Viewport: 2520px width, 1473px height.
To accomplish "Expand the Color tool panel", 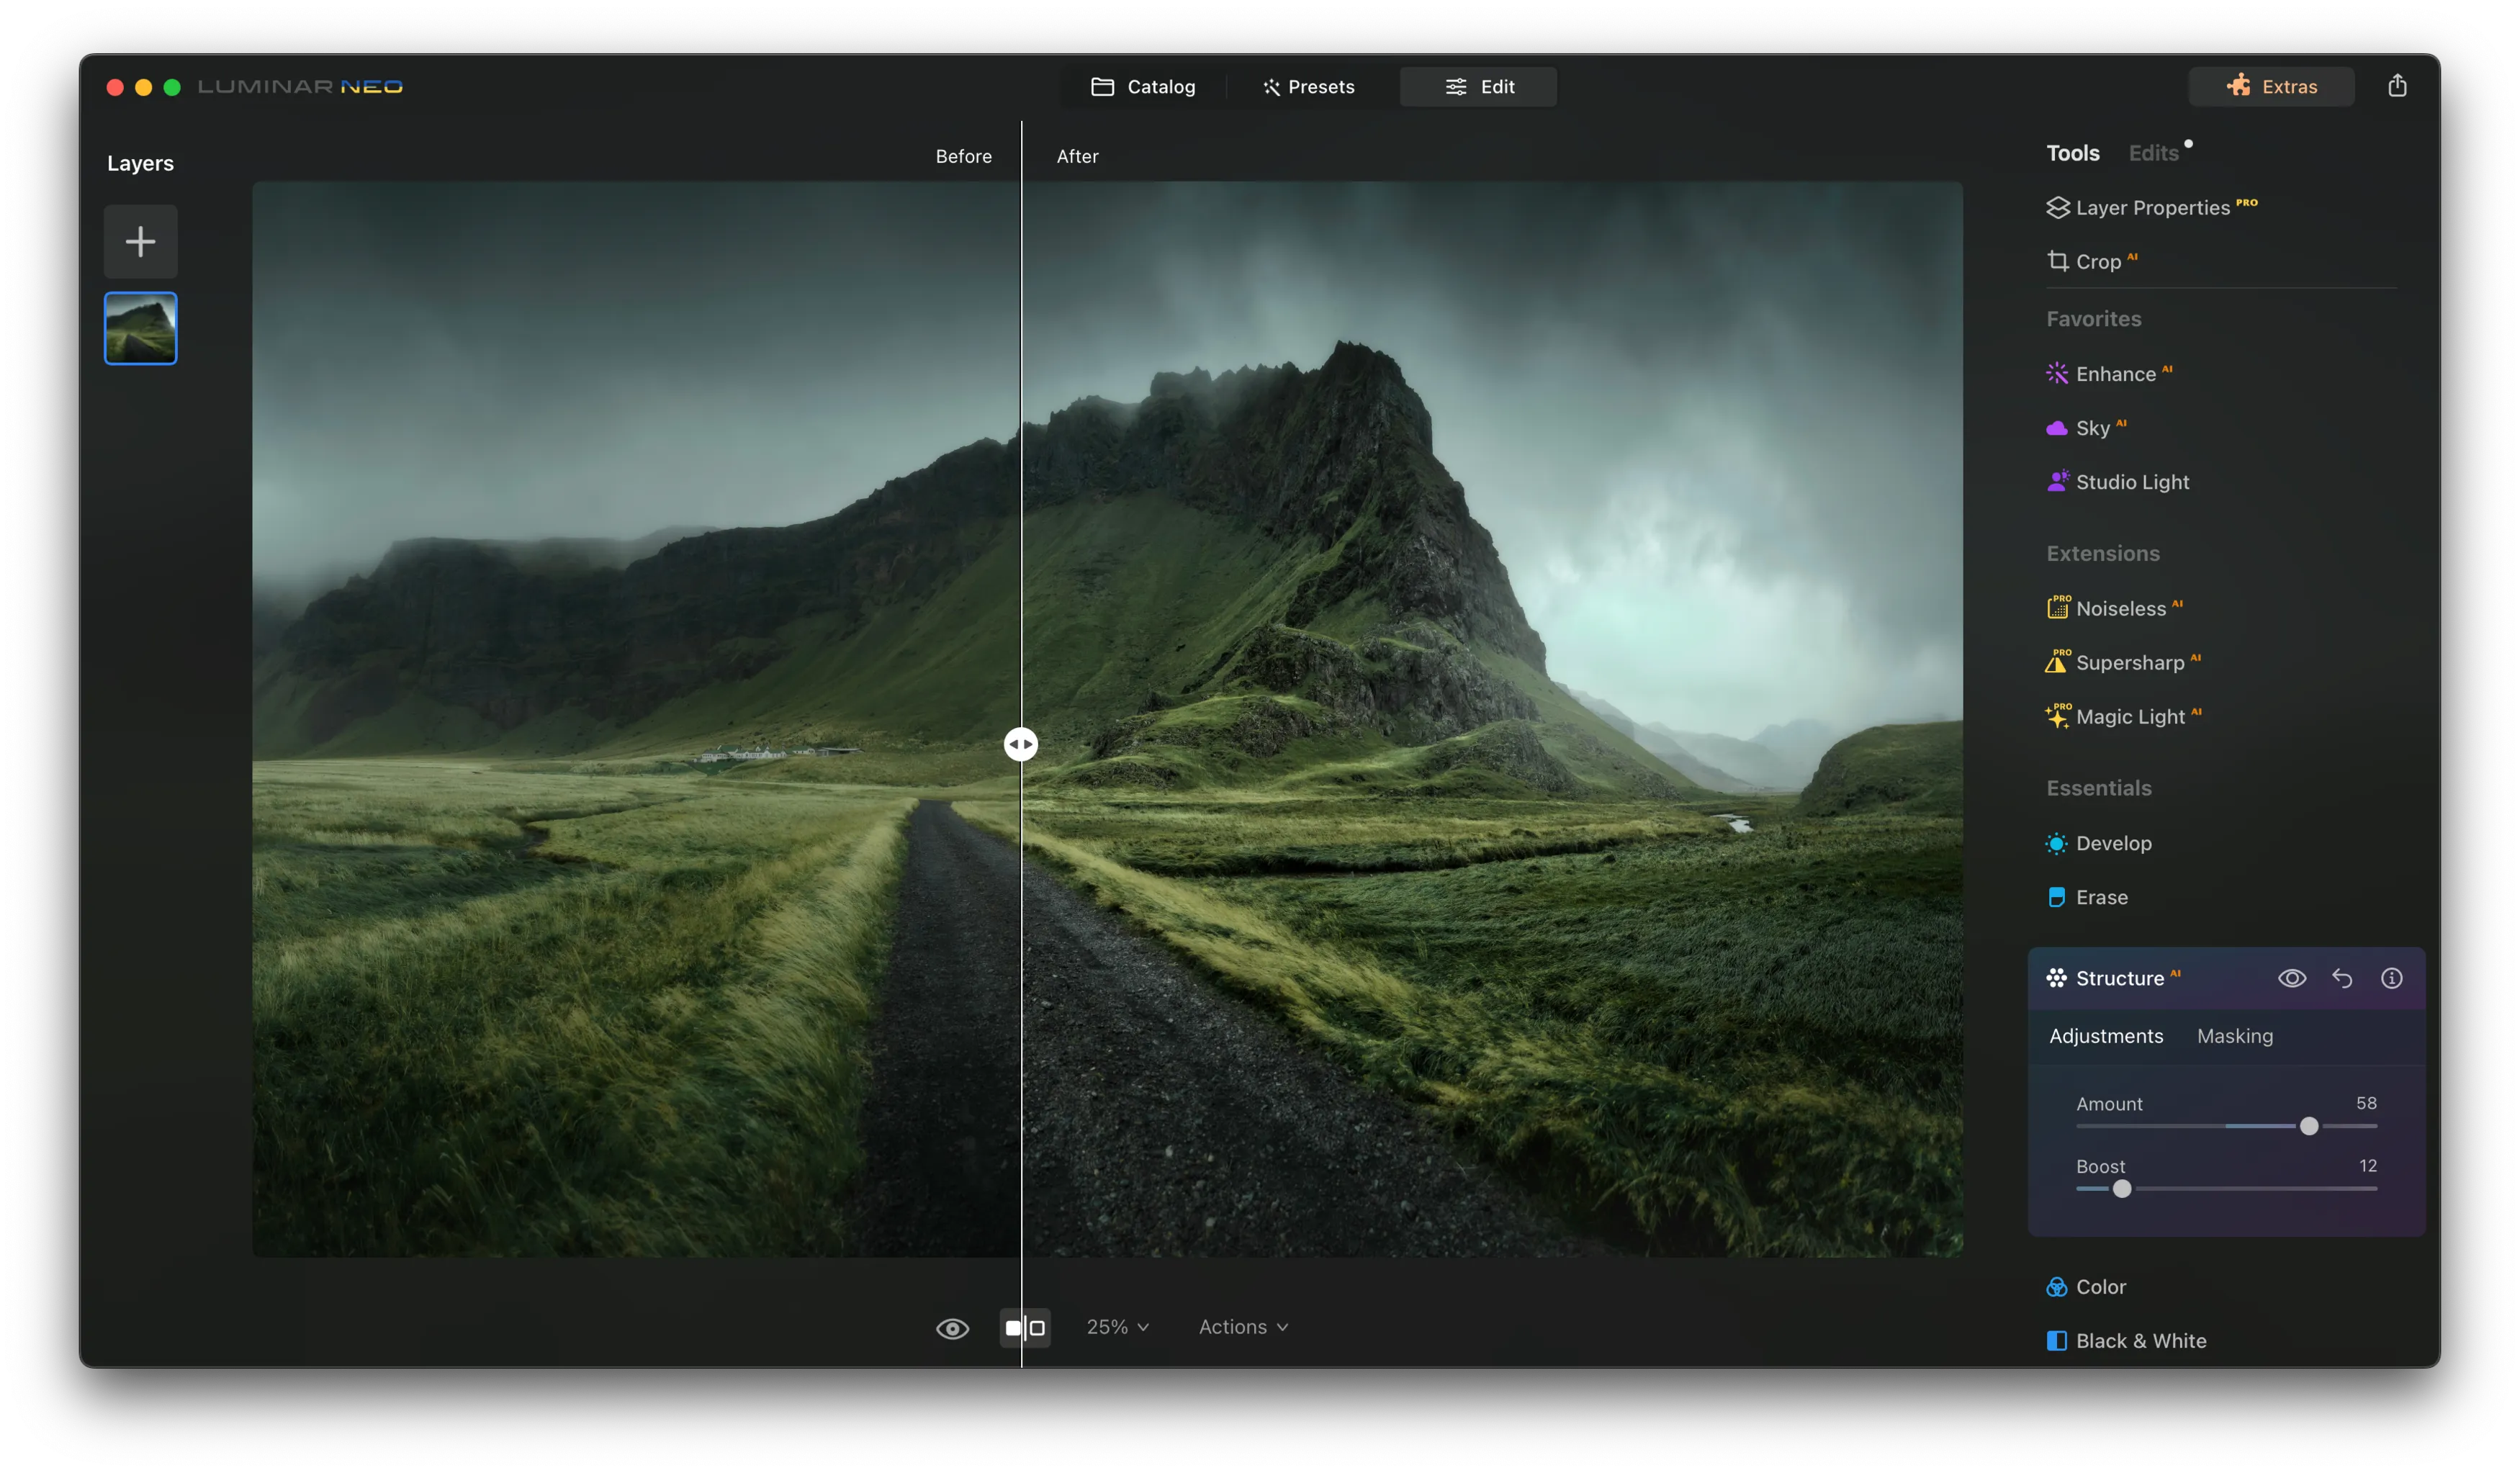I will (2100, 1287).
